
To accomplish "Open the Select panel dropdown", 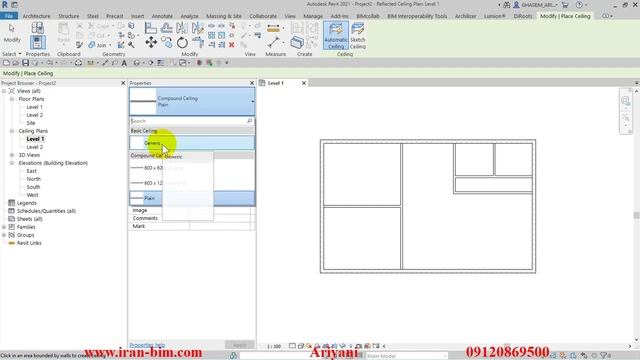I will [11, 54].
